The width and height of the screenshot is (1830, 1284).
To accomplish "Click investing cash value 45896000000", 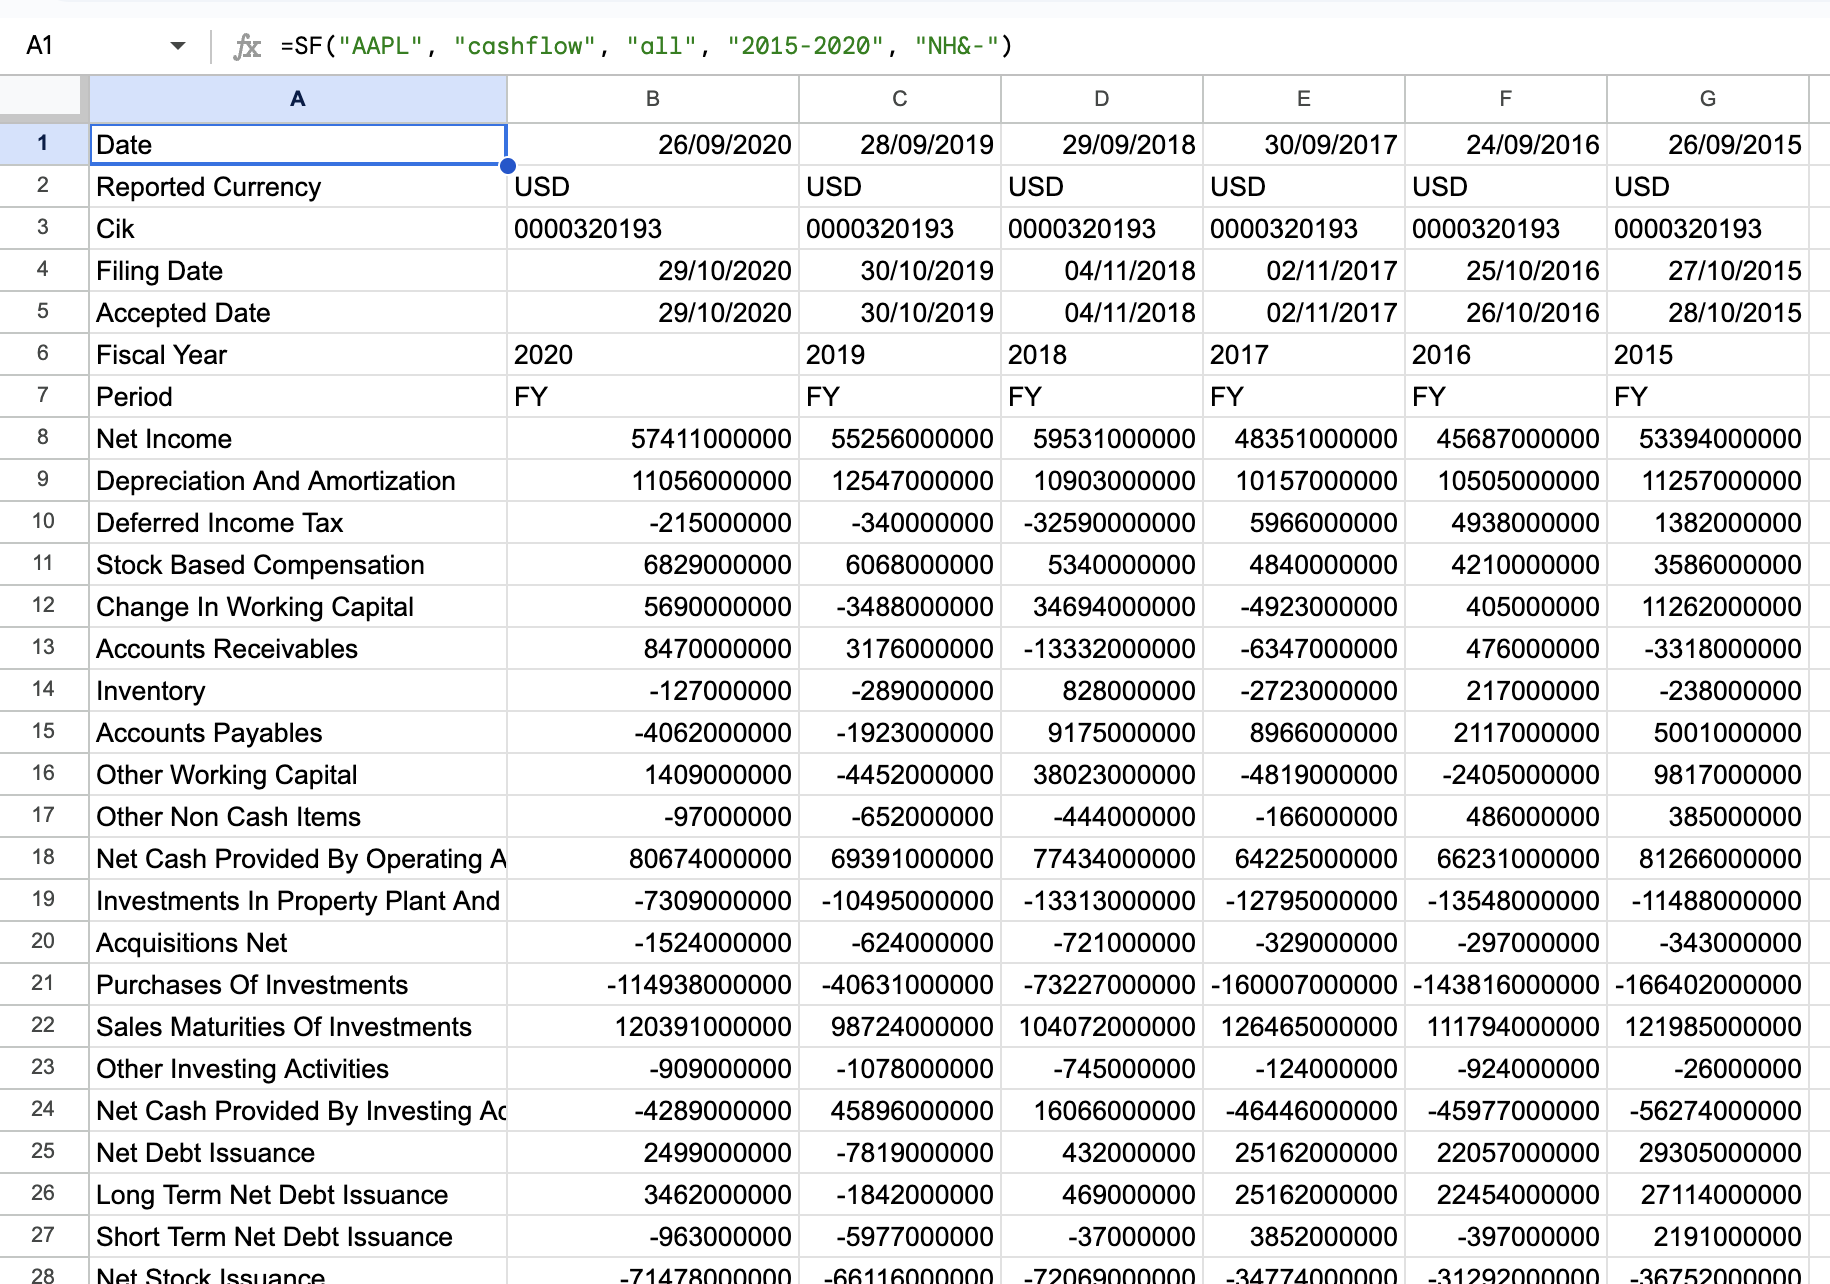I will pos(900,1111).
